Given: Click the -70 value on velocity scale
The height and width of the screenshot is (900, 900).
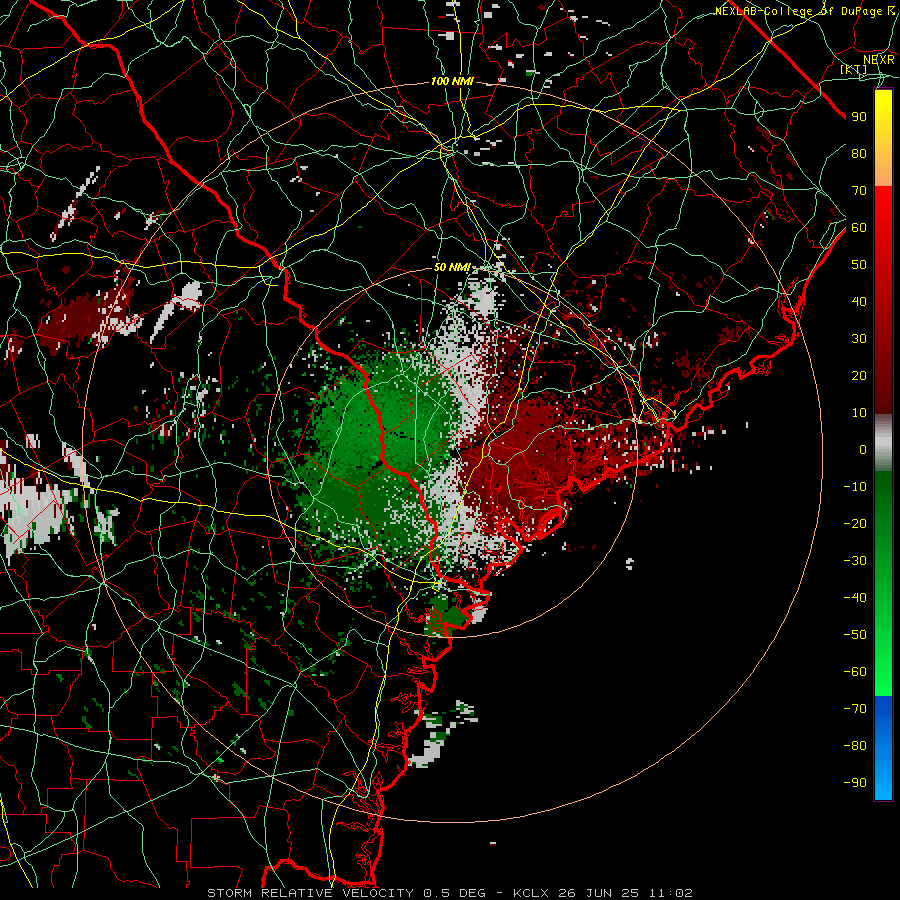Looking at the screenshot, I should tap(855, 709).
